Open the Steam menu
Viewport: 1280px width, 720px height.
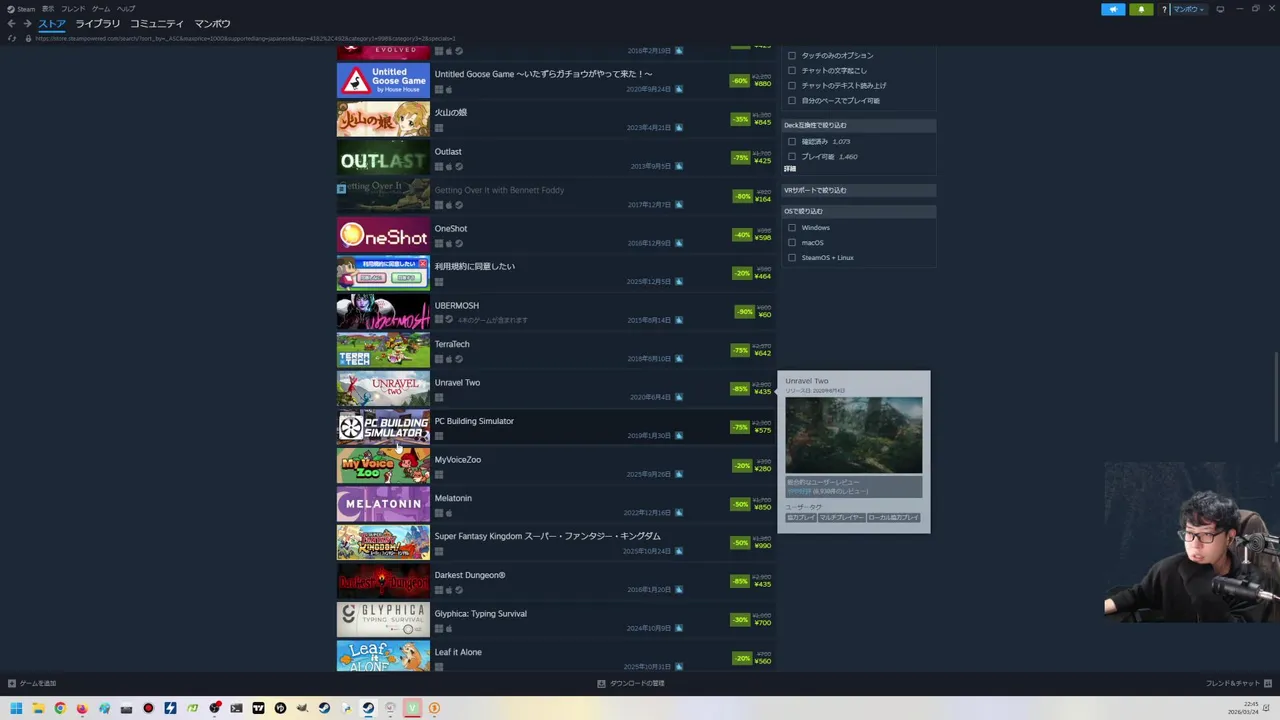click(21, 9)
